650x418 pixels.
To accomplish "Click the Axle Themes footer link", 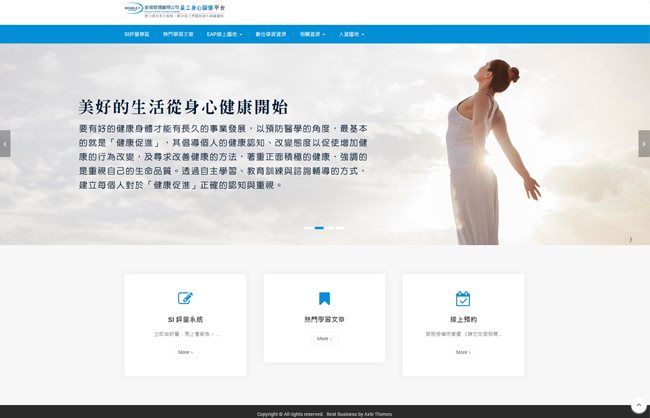I will (x=376, y=413).
